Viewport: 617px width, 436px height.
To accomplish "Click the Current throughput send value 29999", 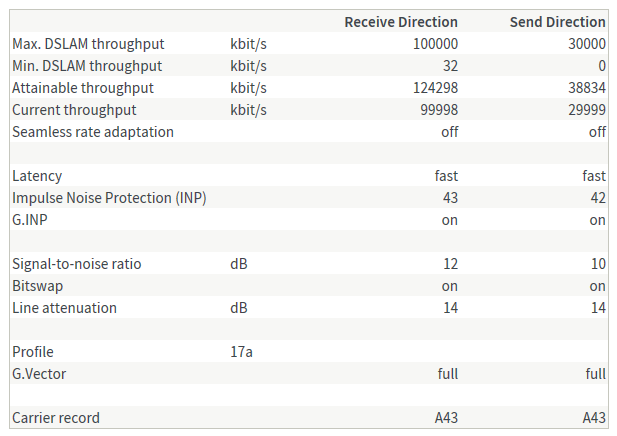I will click(586, 110).
